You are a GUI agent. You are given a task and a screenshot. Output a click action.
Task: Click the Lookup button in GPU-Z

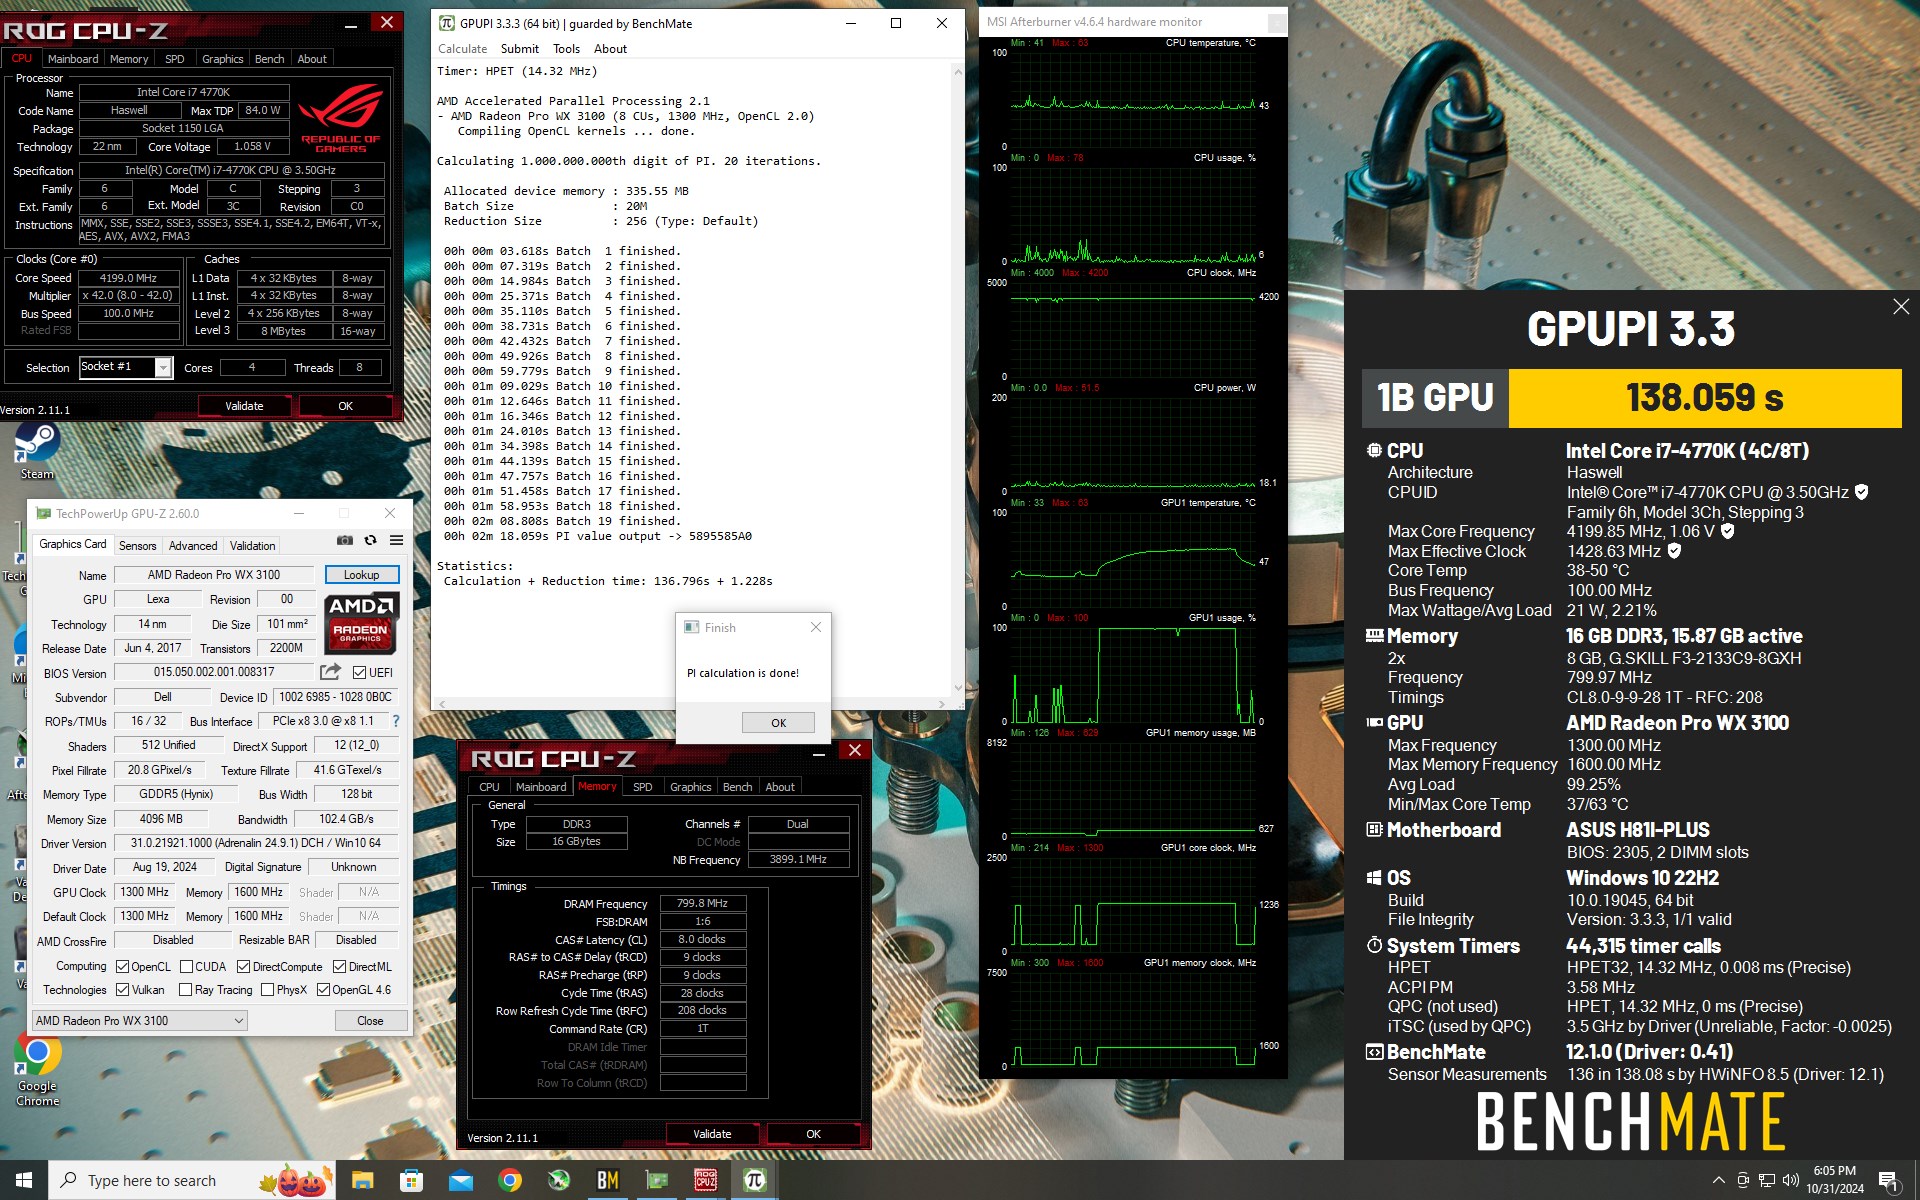click(362, 575)
